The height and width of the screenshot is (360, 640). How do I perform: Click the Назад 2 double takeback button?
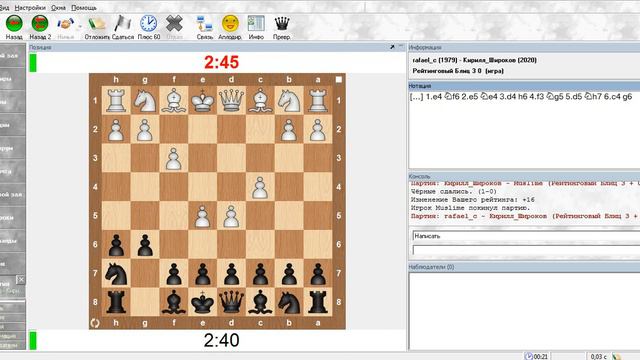40,24
